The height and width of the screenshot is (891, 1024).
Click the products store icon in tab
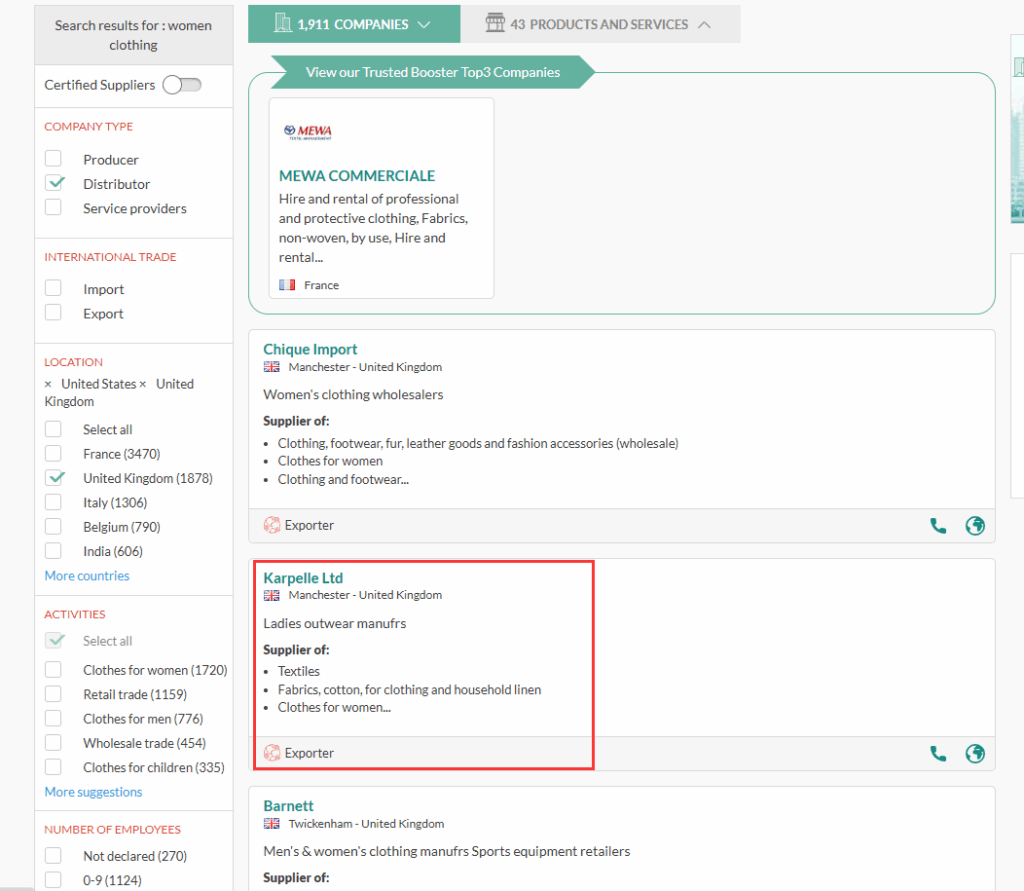(x=495, y=23)
